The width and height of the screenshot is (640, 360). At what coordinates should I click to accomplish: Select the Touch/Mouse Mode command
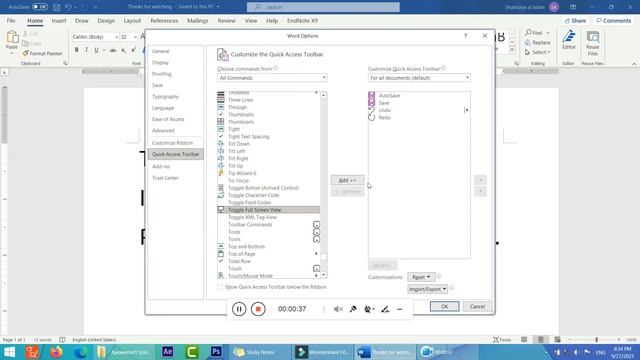(269, 276)
